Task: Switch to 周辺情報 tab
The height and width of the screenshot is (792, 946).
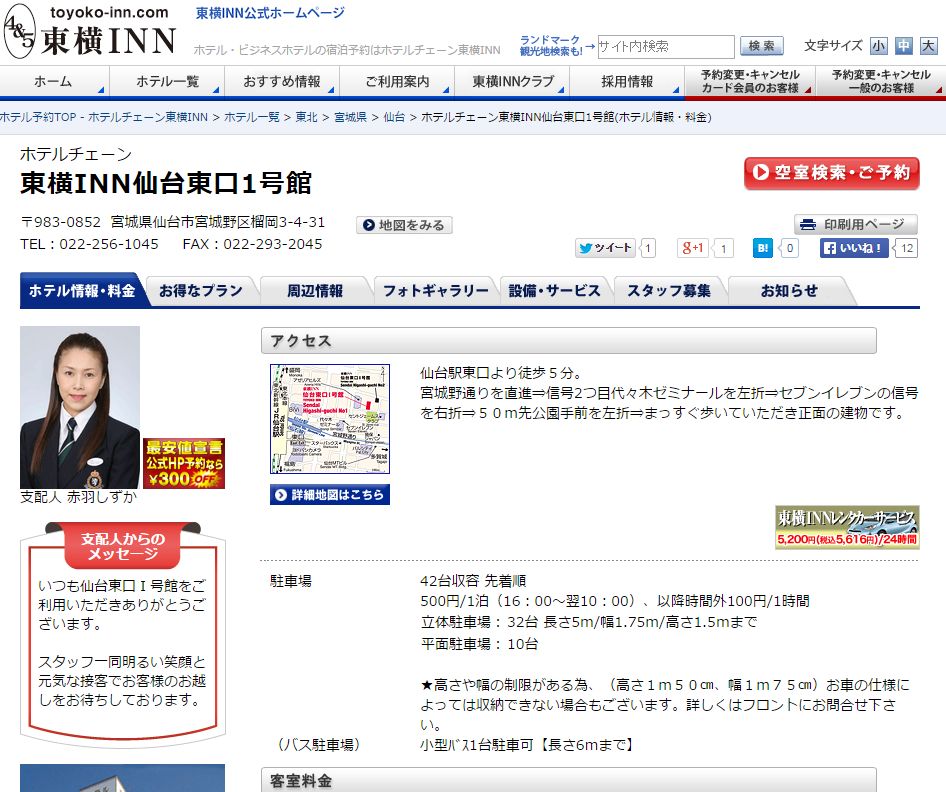Action: (315, 291)
